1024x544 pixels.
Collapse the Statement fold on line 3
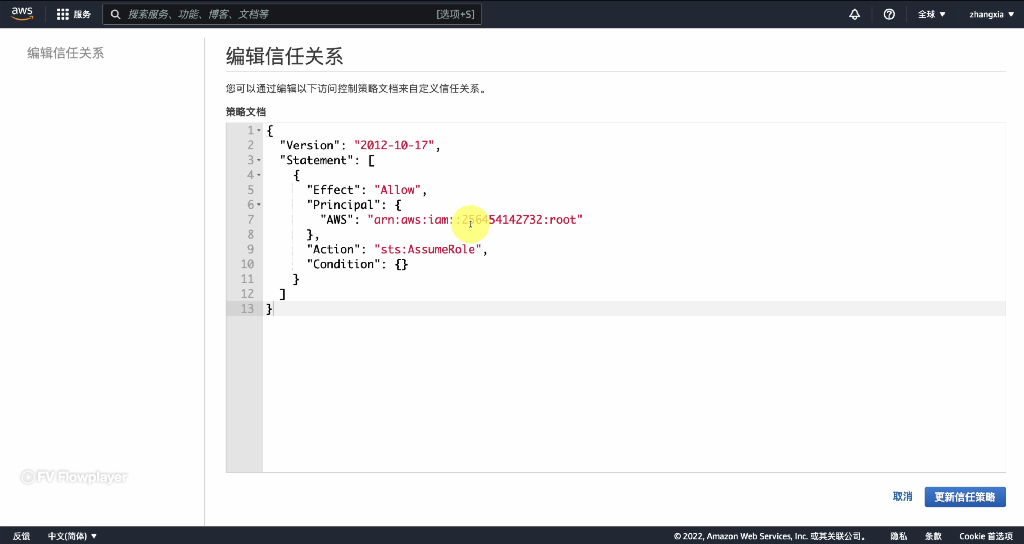(259, 160)
